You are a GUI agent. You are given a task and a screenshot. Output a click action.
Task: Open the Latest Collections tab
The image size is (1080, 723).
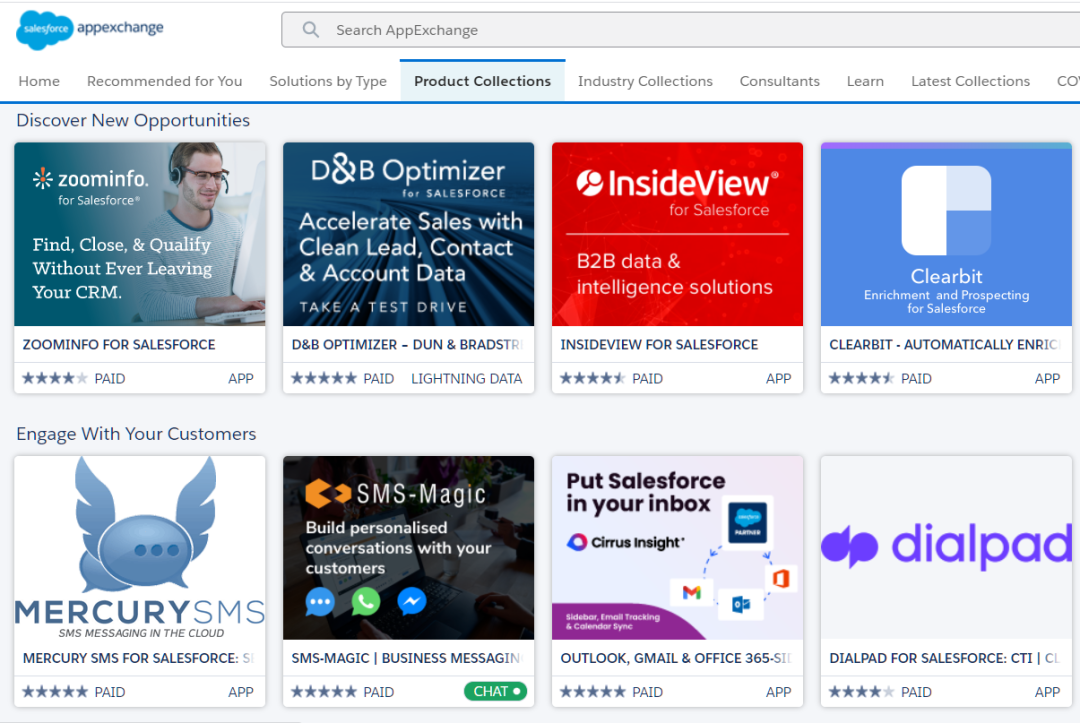pyautogui.click(x=970, y=81)
